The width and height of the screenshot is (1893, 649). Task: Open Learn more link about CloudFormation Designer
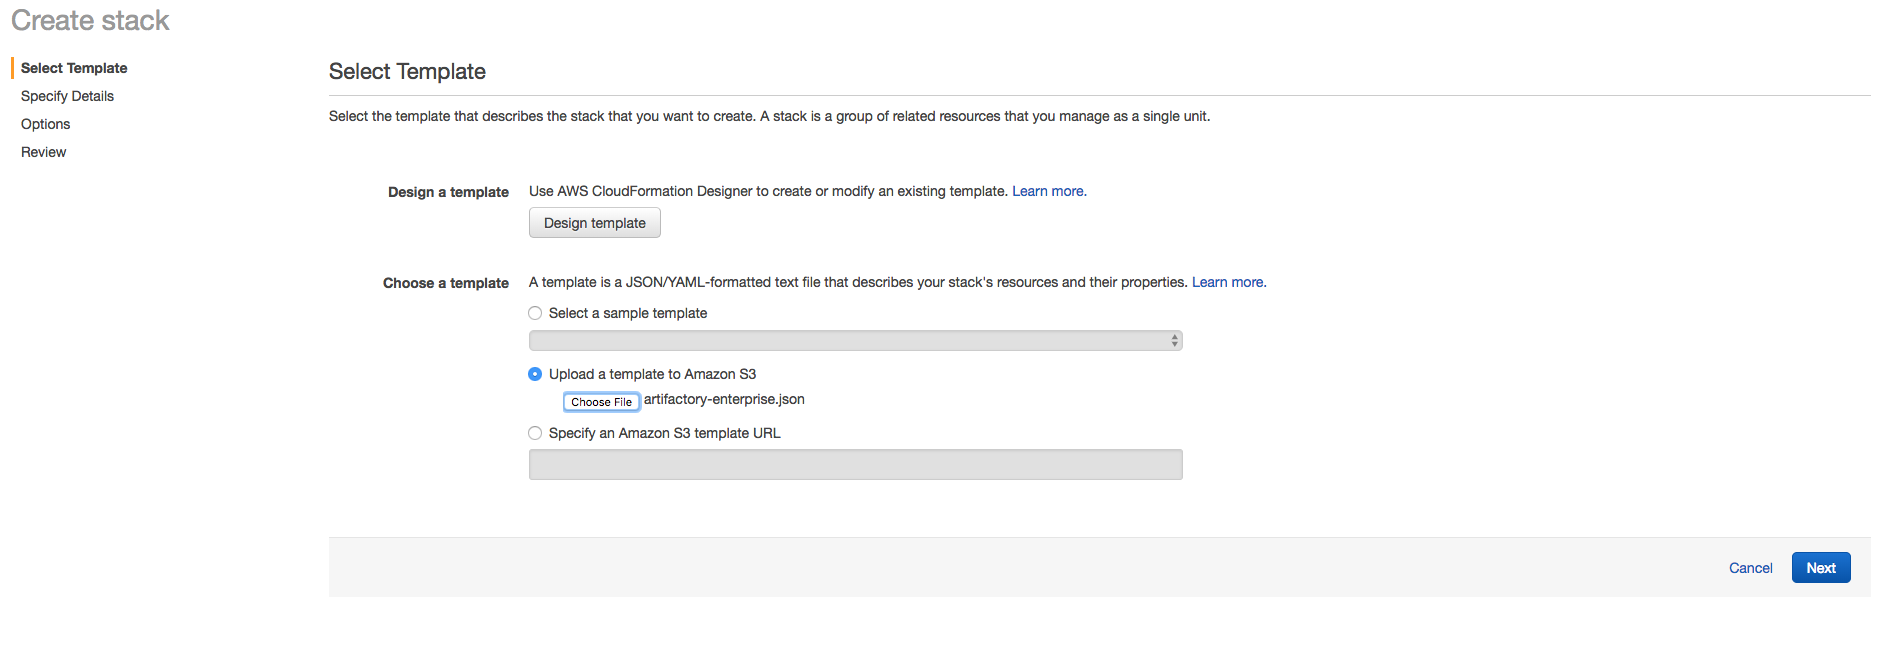[1047, 191]
